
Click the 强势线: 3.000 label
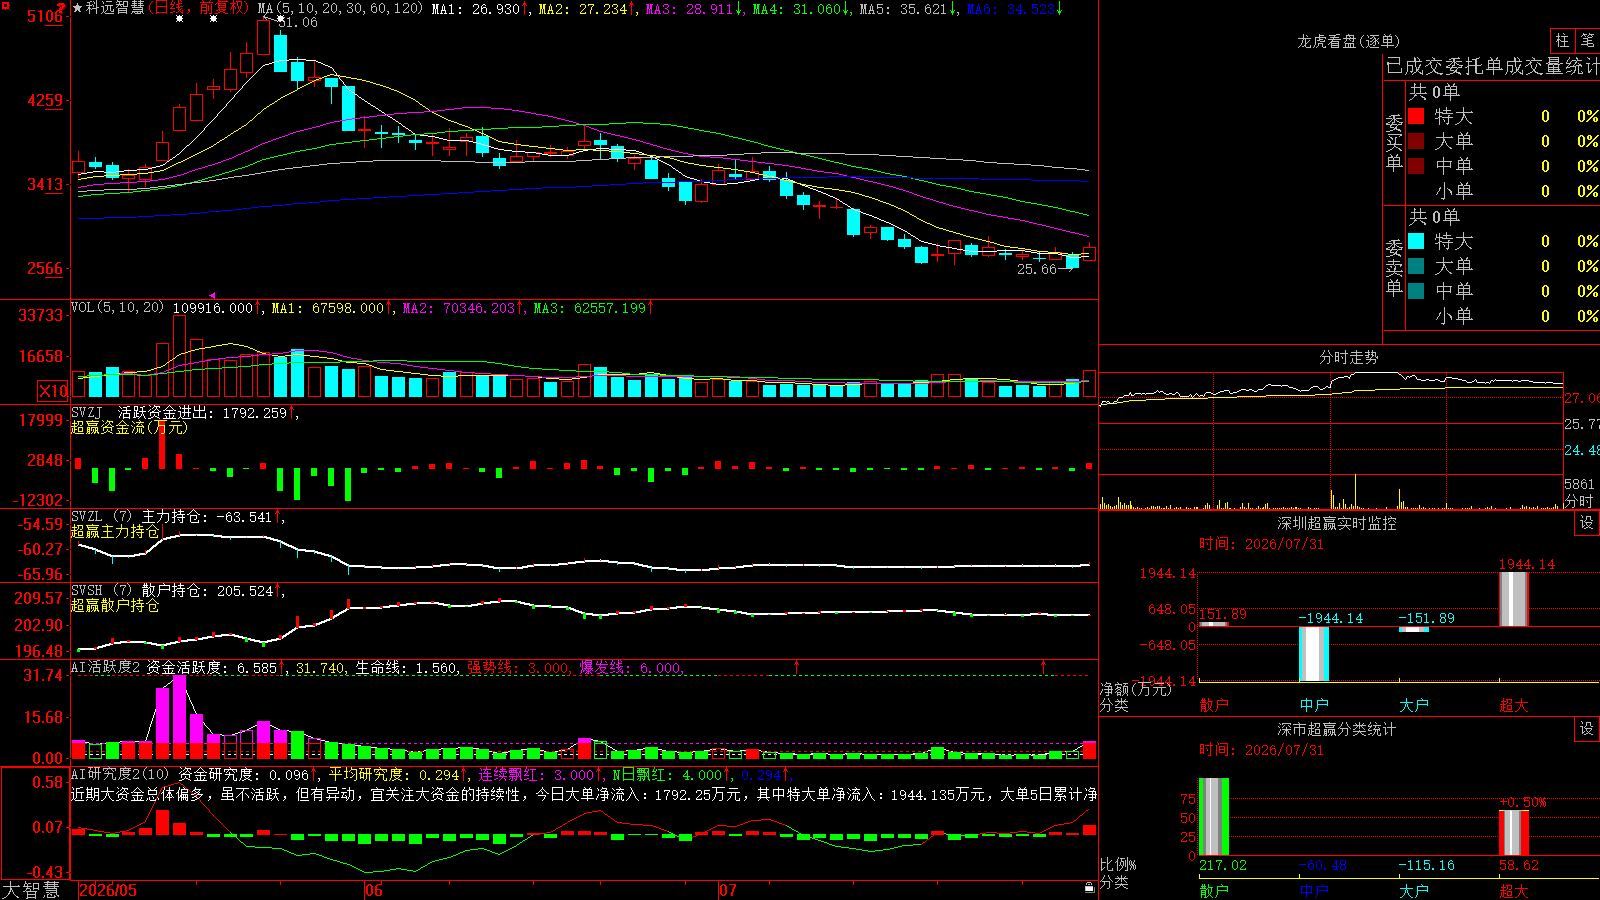519,667
